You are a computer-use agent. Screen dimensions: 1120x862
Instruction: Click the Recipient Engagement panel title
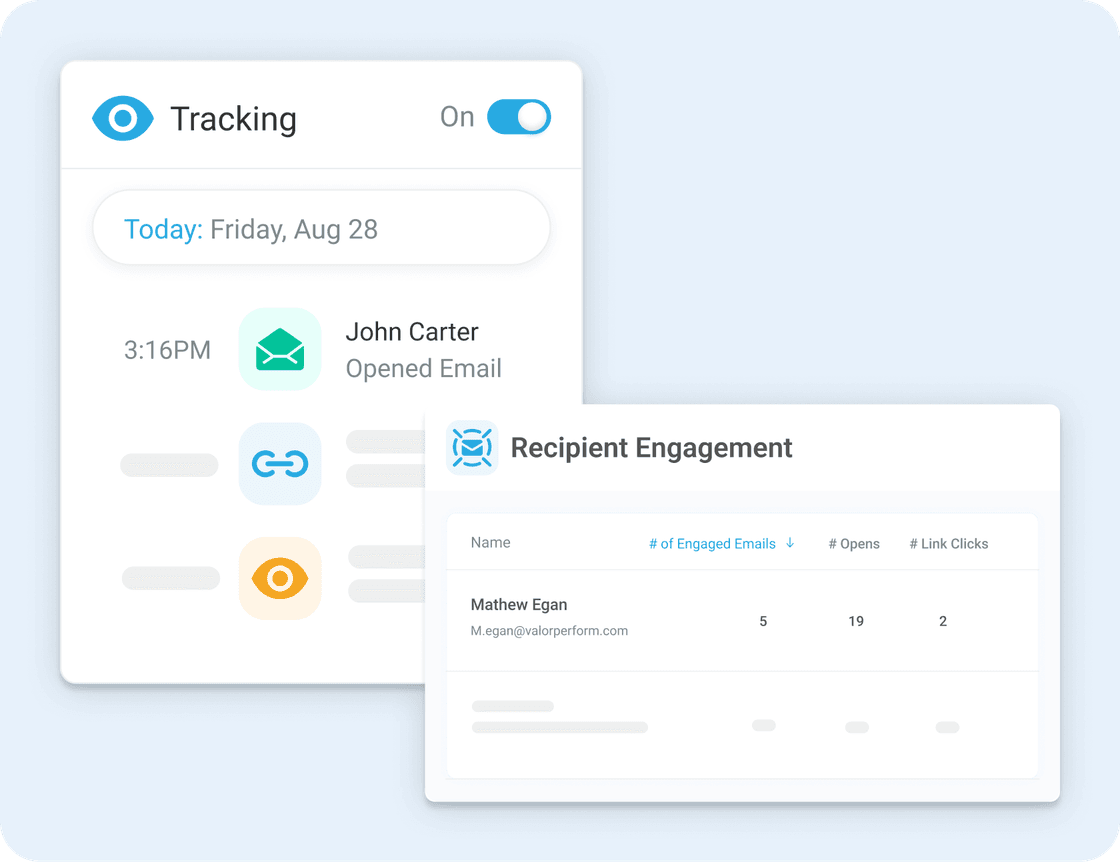click(651, 448)
